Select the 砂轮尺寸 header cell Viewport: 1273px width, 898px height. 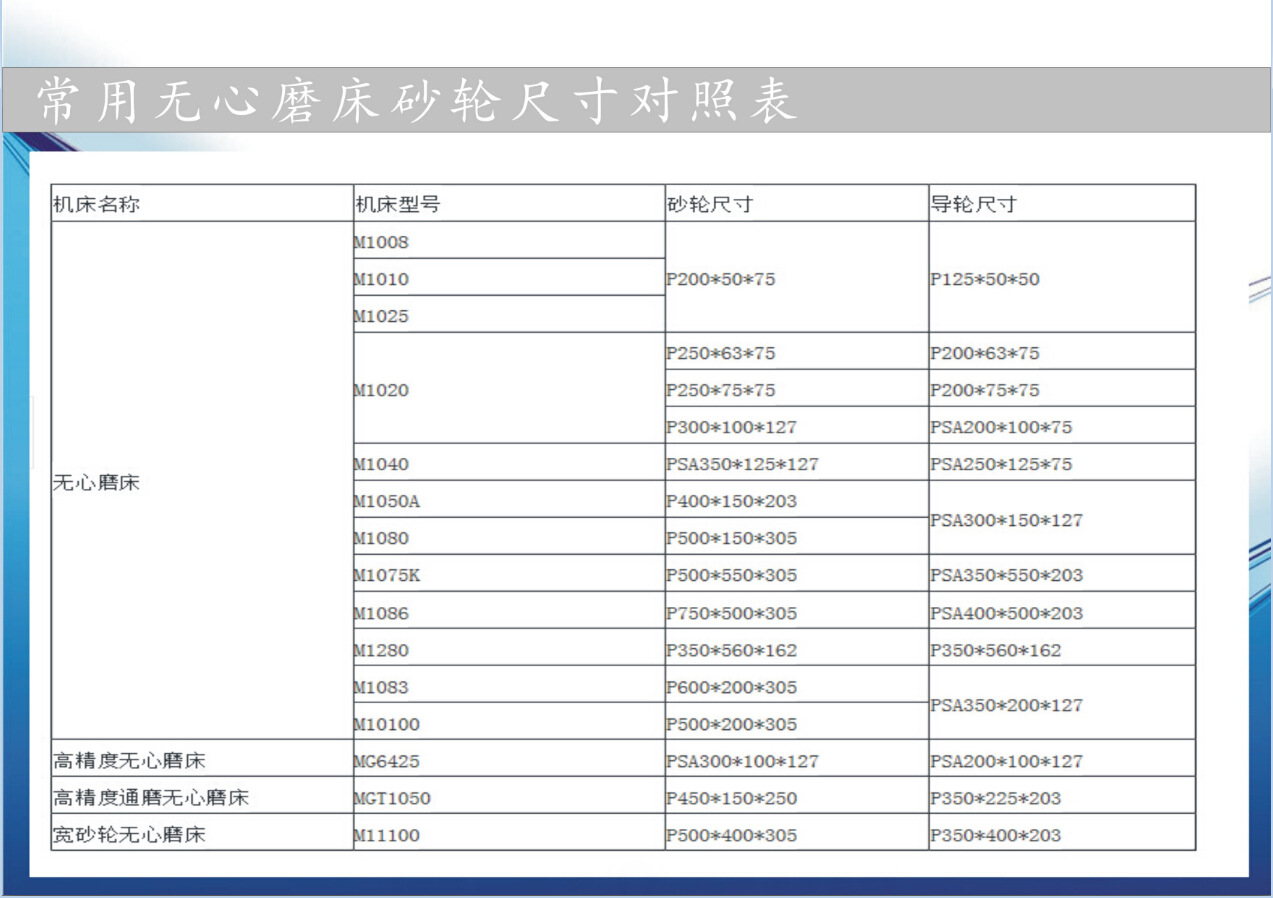tap(797, 203)
